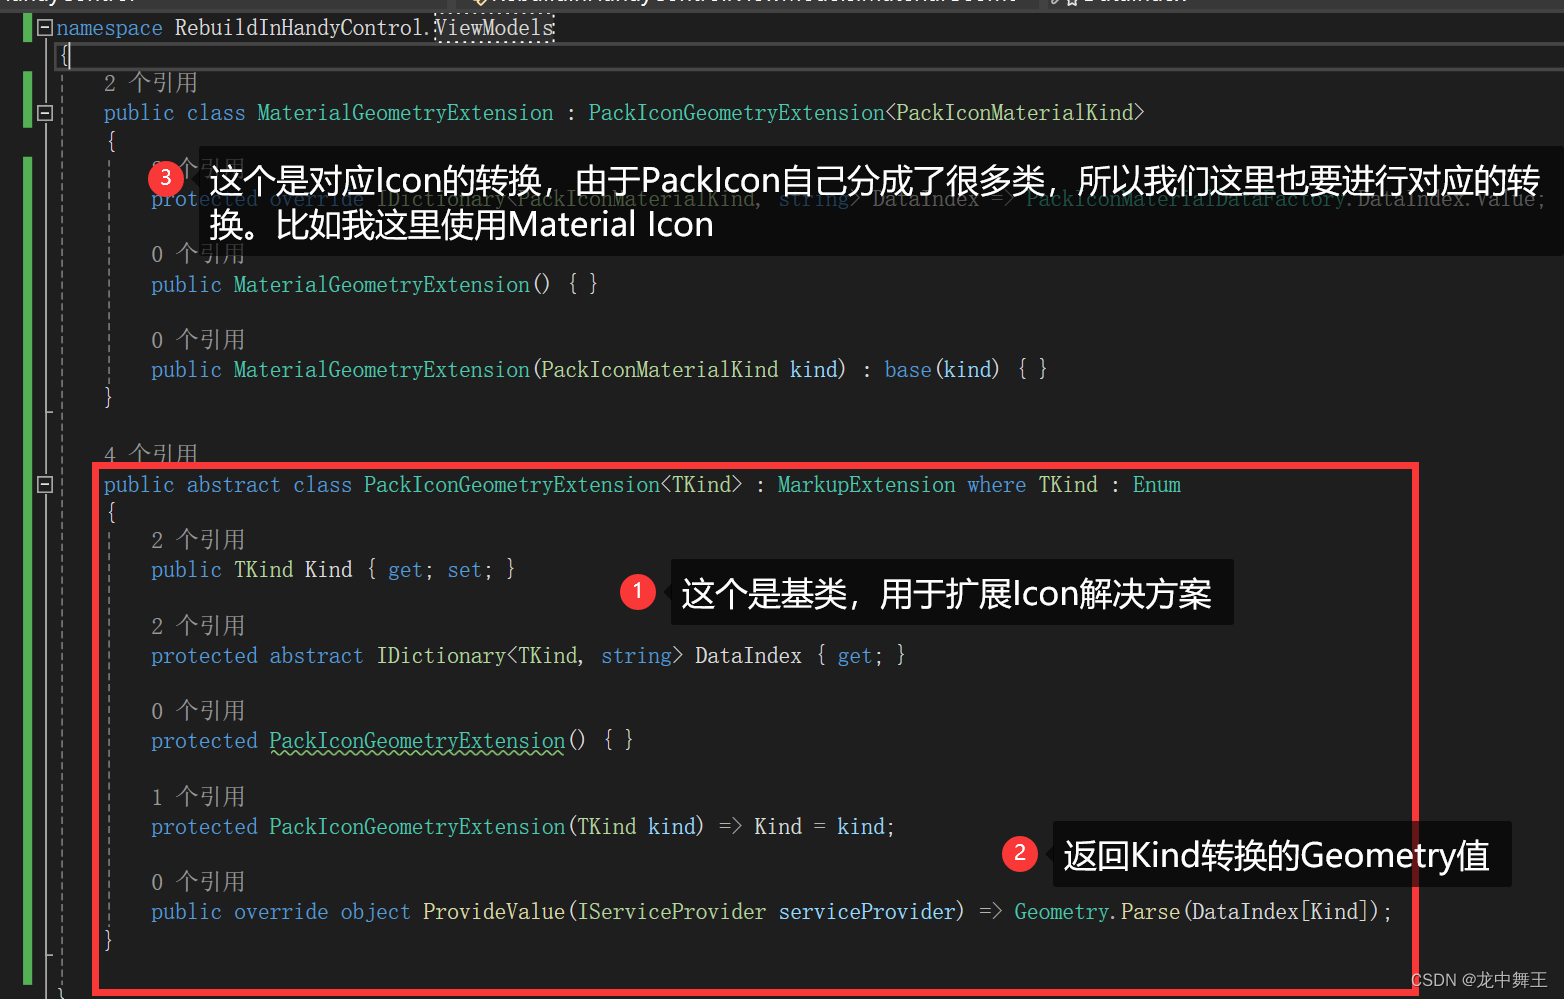Click 'serviceProvider' parameter name
This screenshot has height=999, width=1564.
(x=868, y=912)
